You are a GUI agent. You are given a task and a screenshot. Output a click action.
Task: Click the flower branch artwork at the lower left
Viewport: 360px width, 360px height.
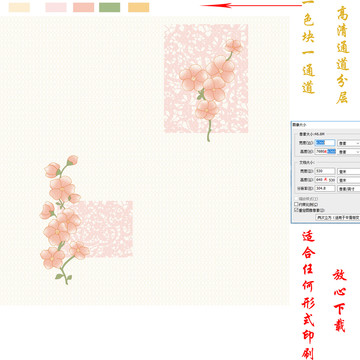(64, 220)
